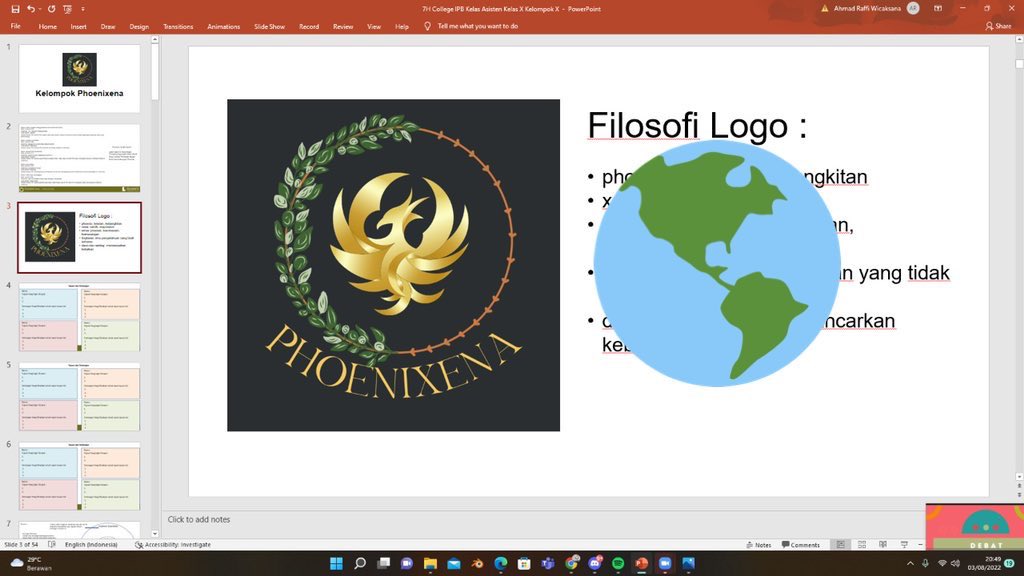The image size is (1024, 576).
Task: Select the Review tab
Action: [343, 26]
